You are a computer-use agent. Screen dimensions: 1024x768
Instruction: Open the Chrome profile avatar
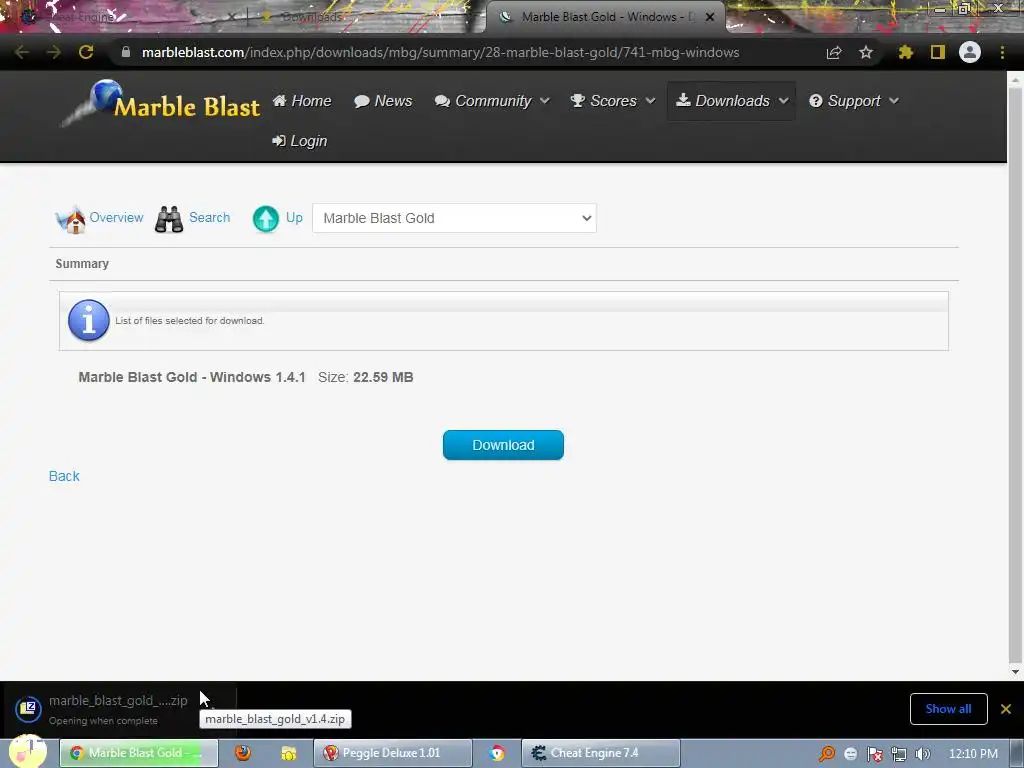point(970,52)
